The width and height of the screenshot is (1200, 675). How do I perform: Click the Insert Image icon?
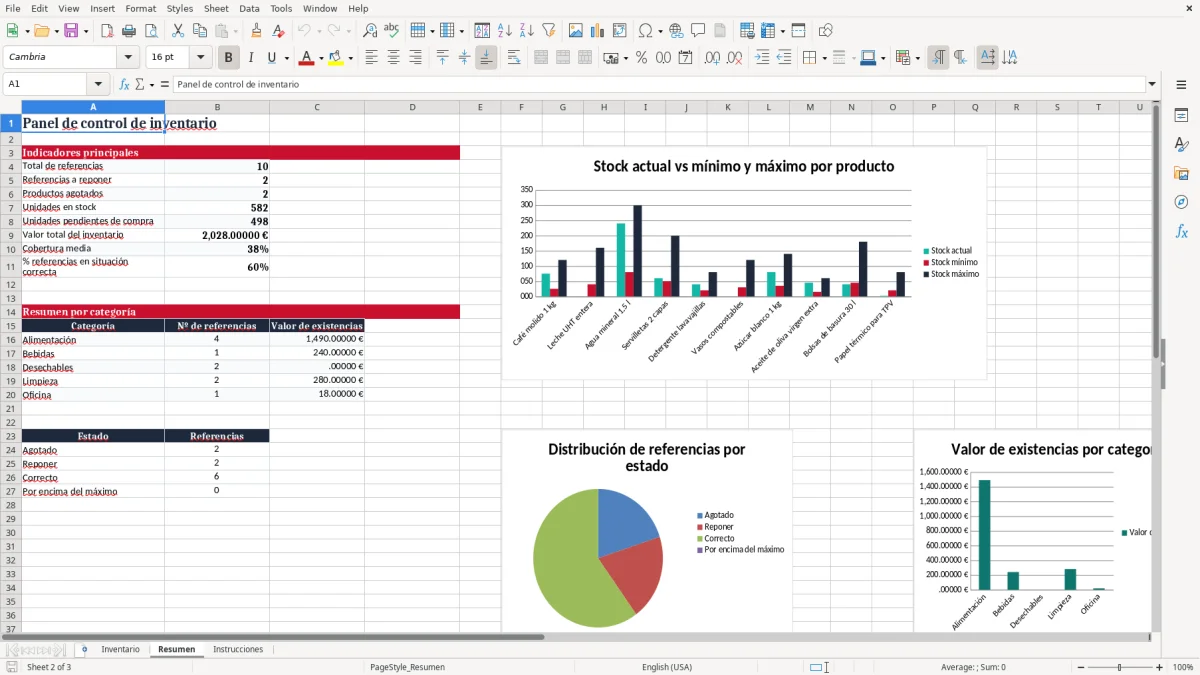point(576,31)
